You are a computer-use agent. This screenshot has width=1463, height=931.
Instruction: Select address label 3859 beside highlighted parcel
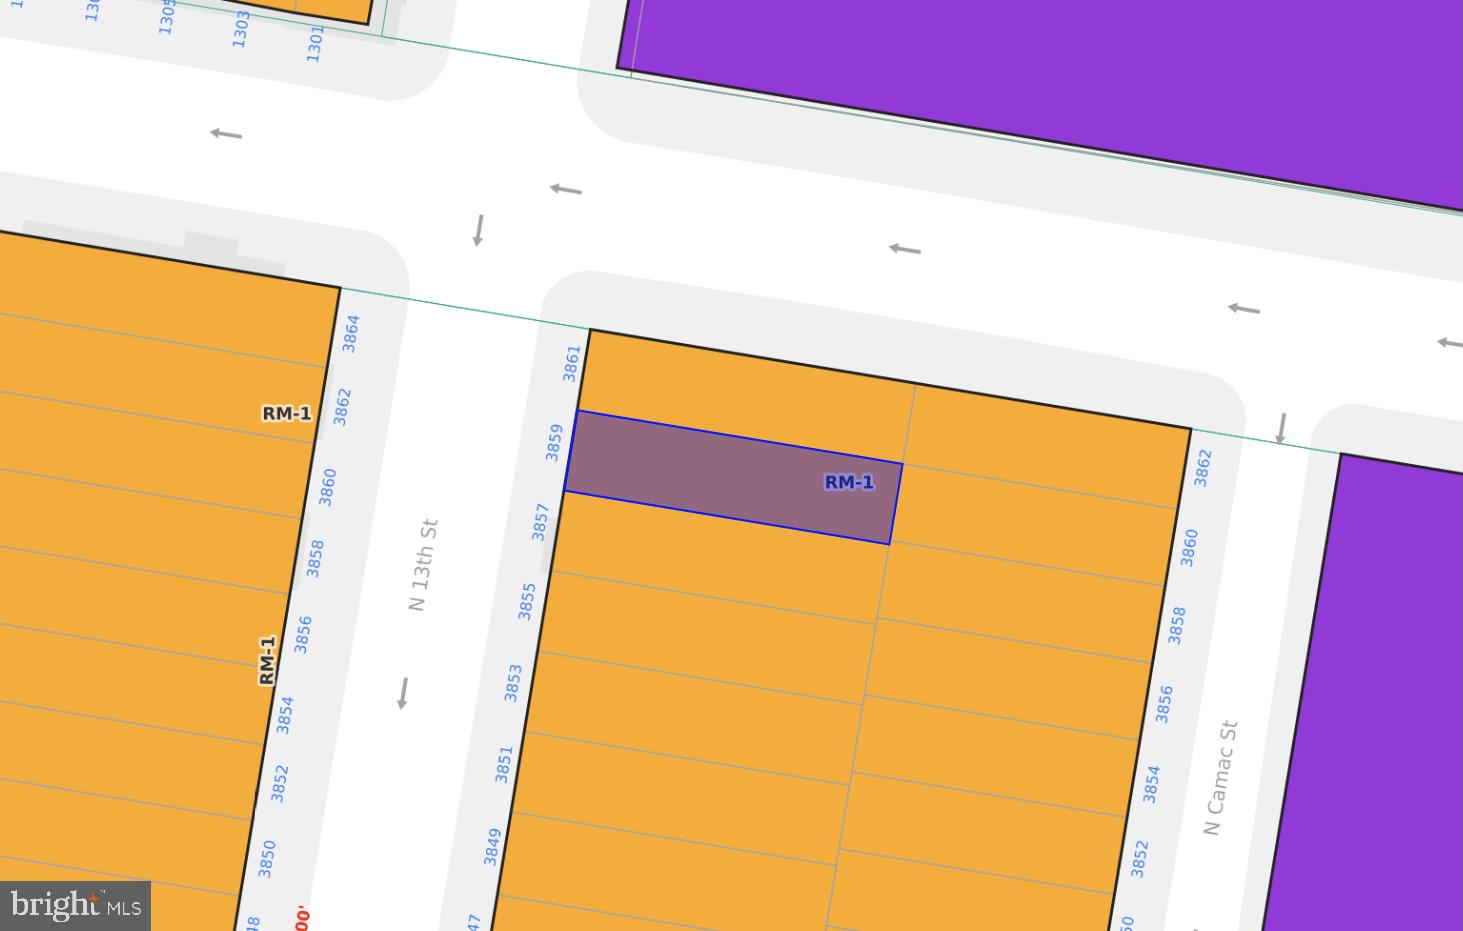(x=554, y=442)
